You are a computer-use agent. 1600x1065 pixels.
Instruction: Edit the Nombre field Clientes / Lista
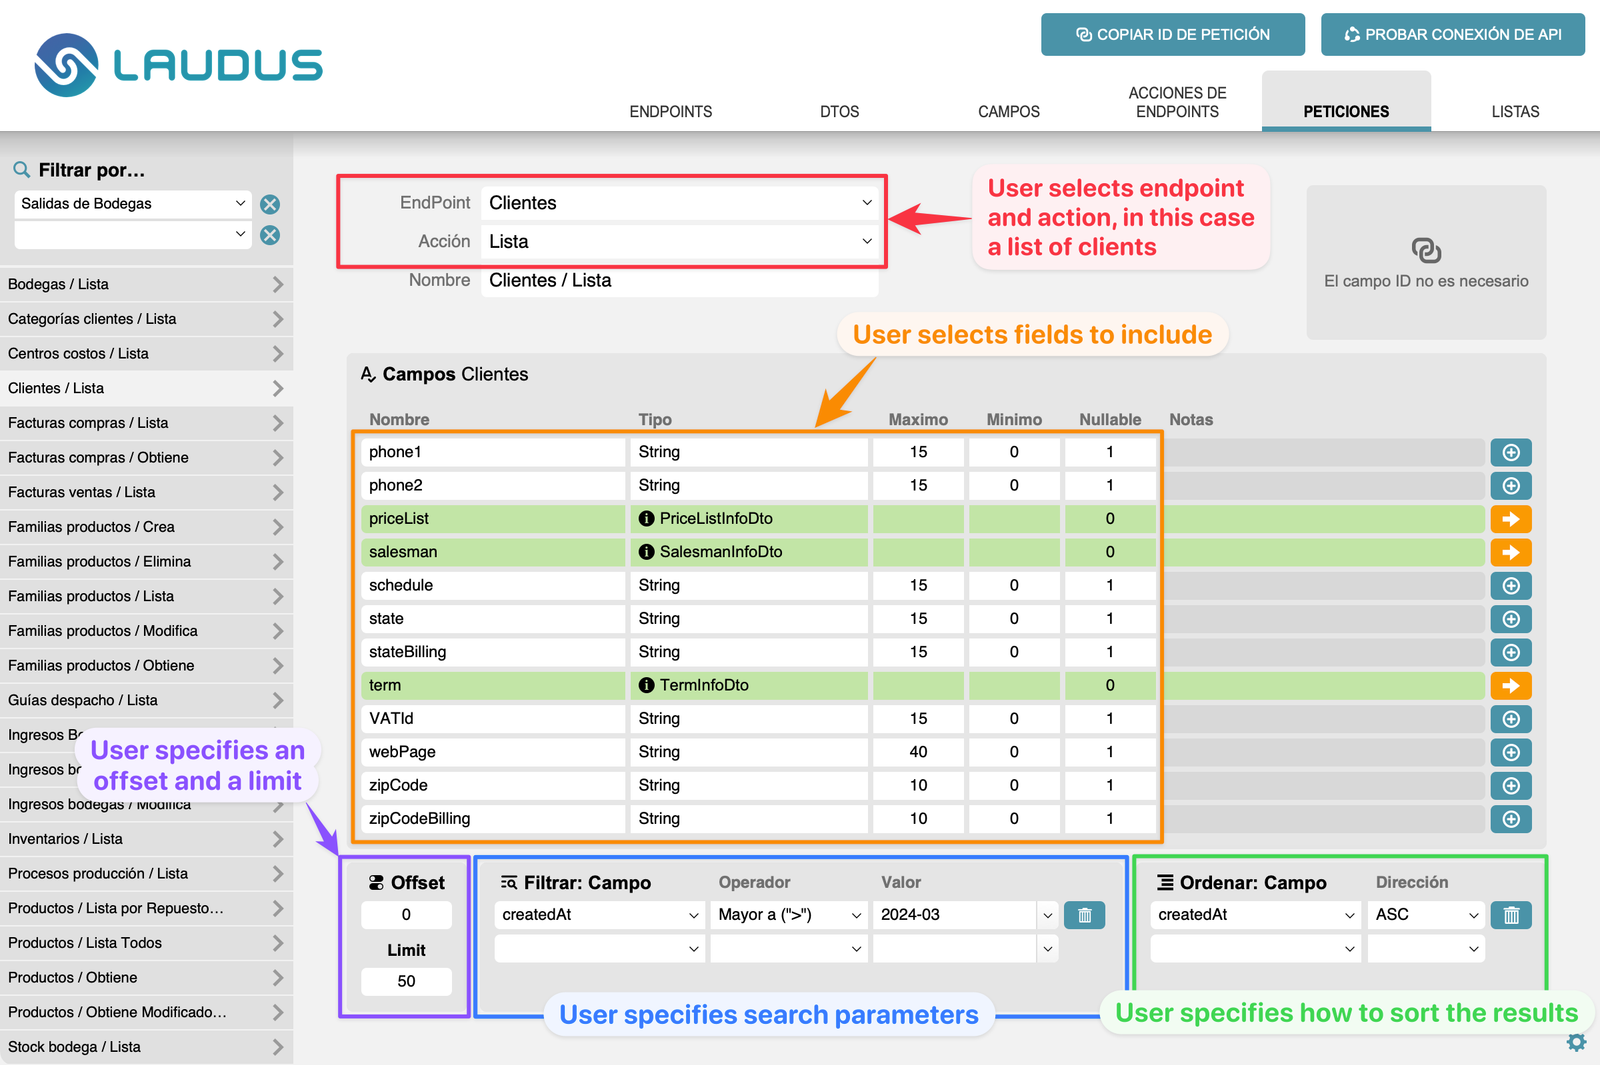(x=680, y=281)
